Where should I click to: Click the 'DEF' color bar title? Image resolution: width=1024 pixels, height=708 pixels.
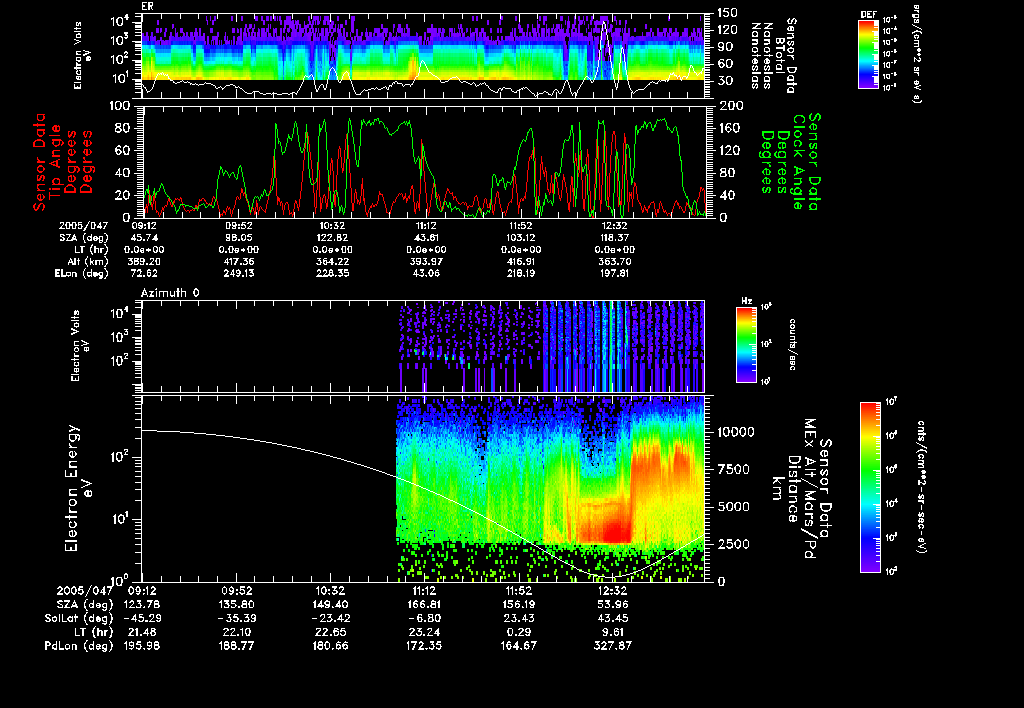click(868, 14)
